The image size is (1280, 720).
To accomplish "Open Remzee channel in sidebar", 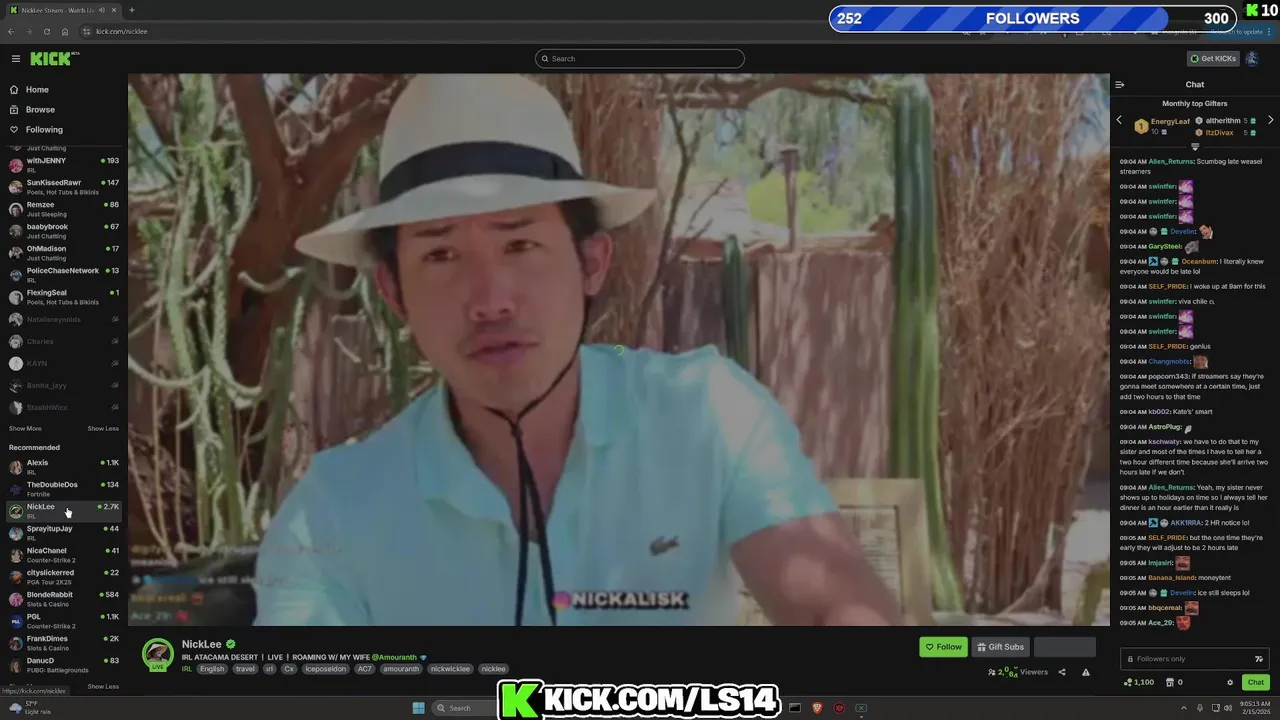I will coord(64,209).
